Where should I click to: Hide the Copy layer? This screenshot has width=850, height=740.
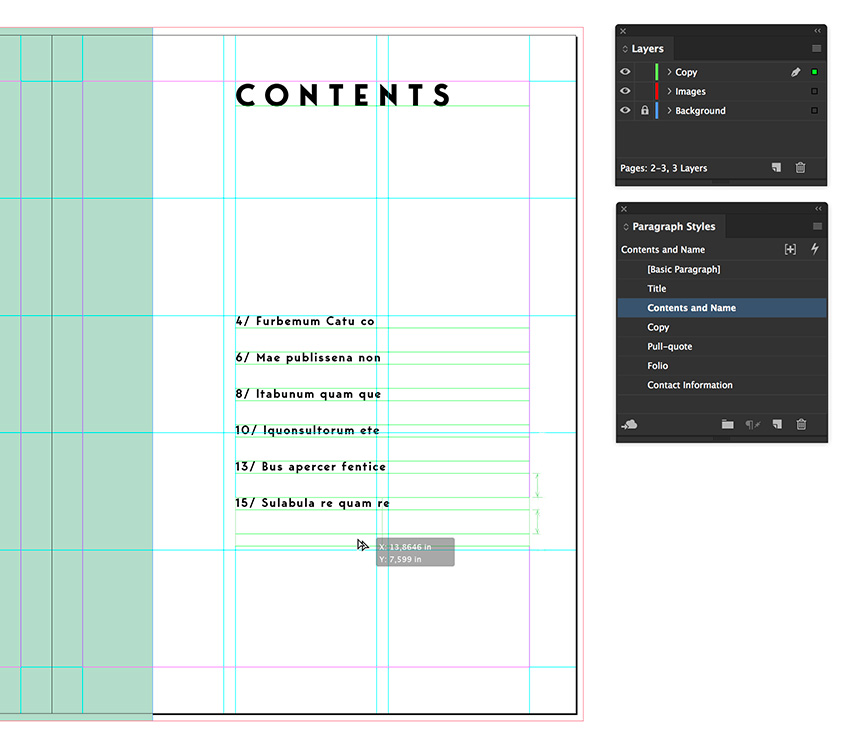pyautogui.click(x=625, y=71)
